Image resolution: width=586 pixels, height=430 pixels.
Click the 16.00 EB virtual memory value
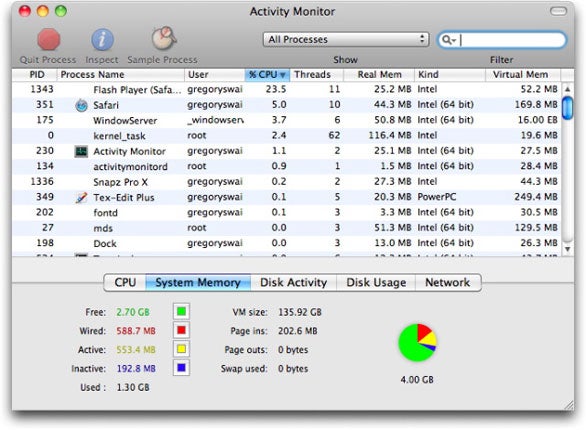point(537,120)
